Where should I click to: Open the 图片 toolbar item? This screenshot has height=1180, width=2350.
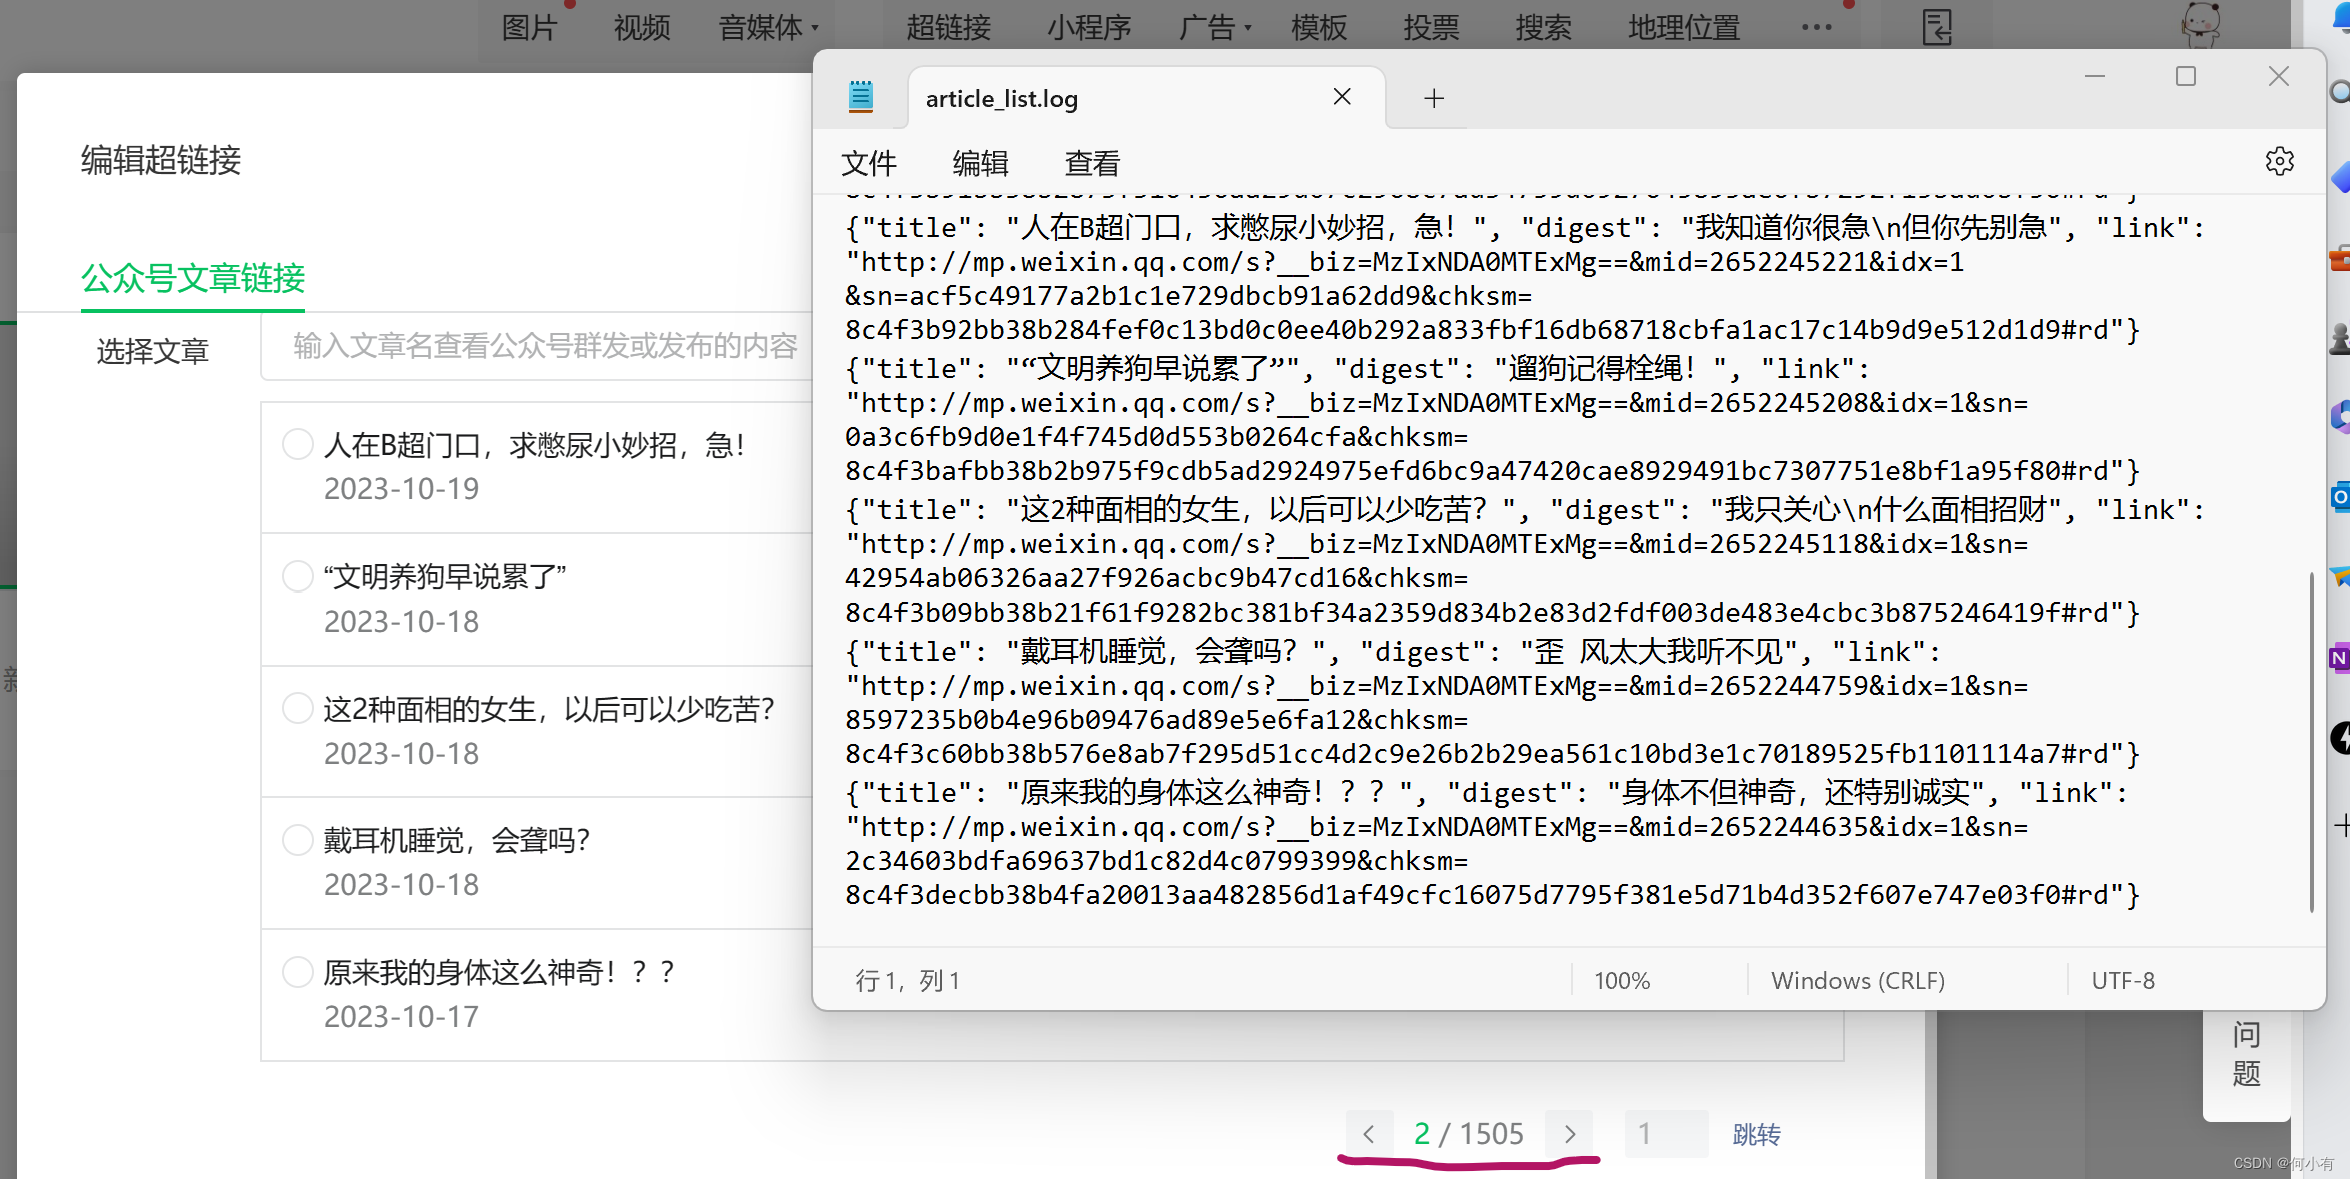tap(529, 28)
